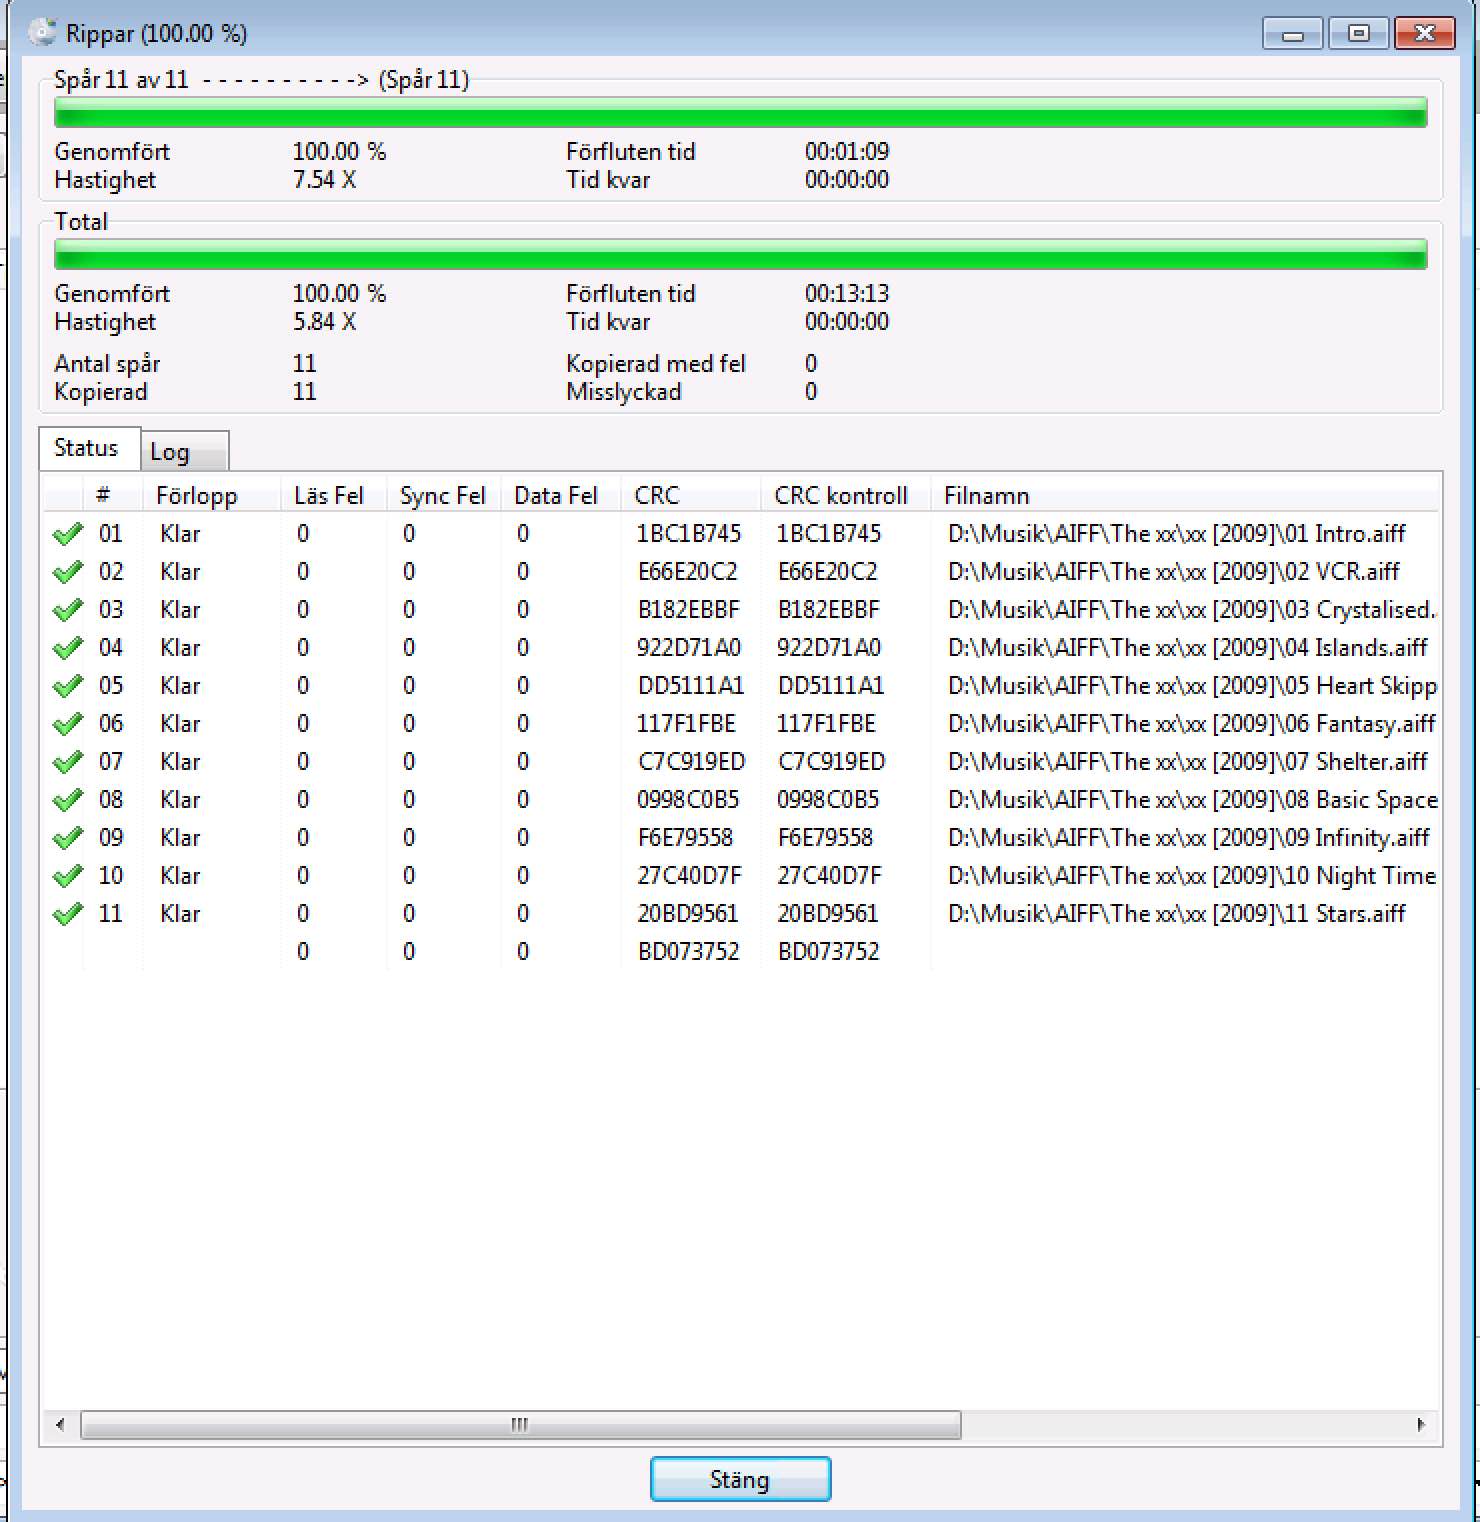Click the green checkmark for track 06

point(67,724)
